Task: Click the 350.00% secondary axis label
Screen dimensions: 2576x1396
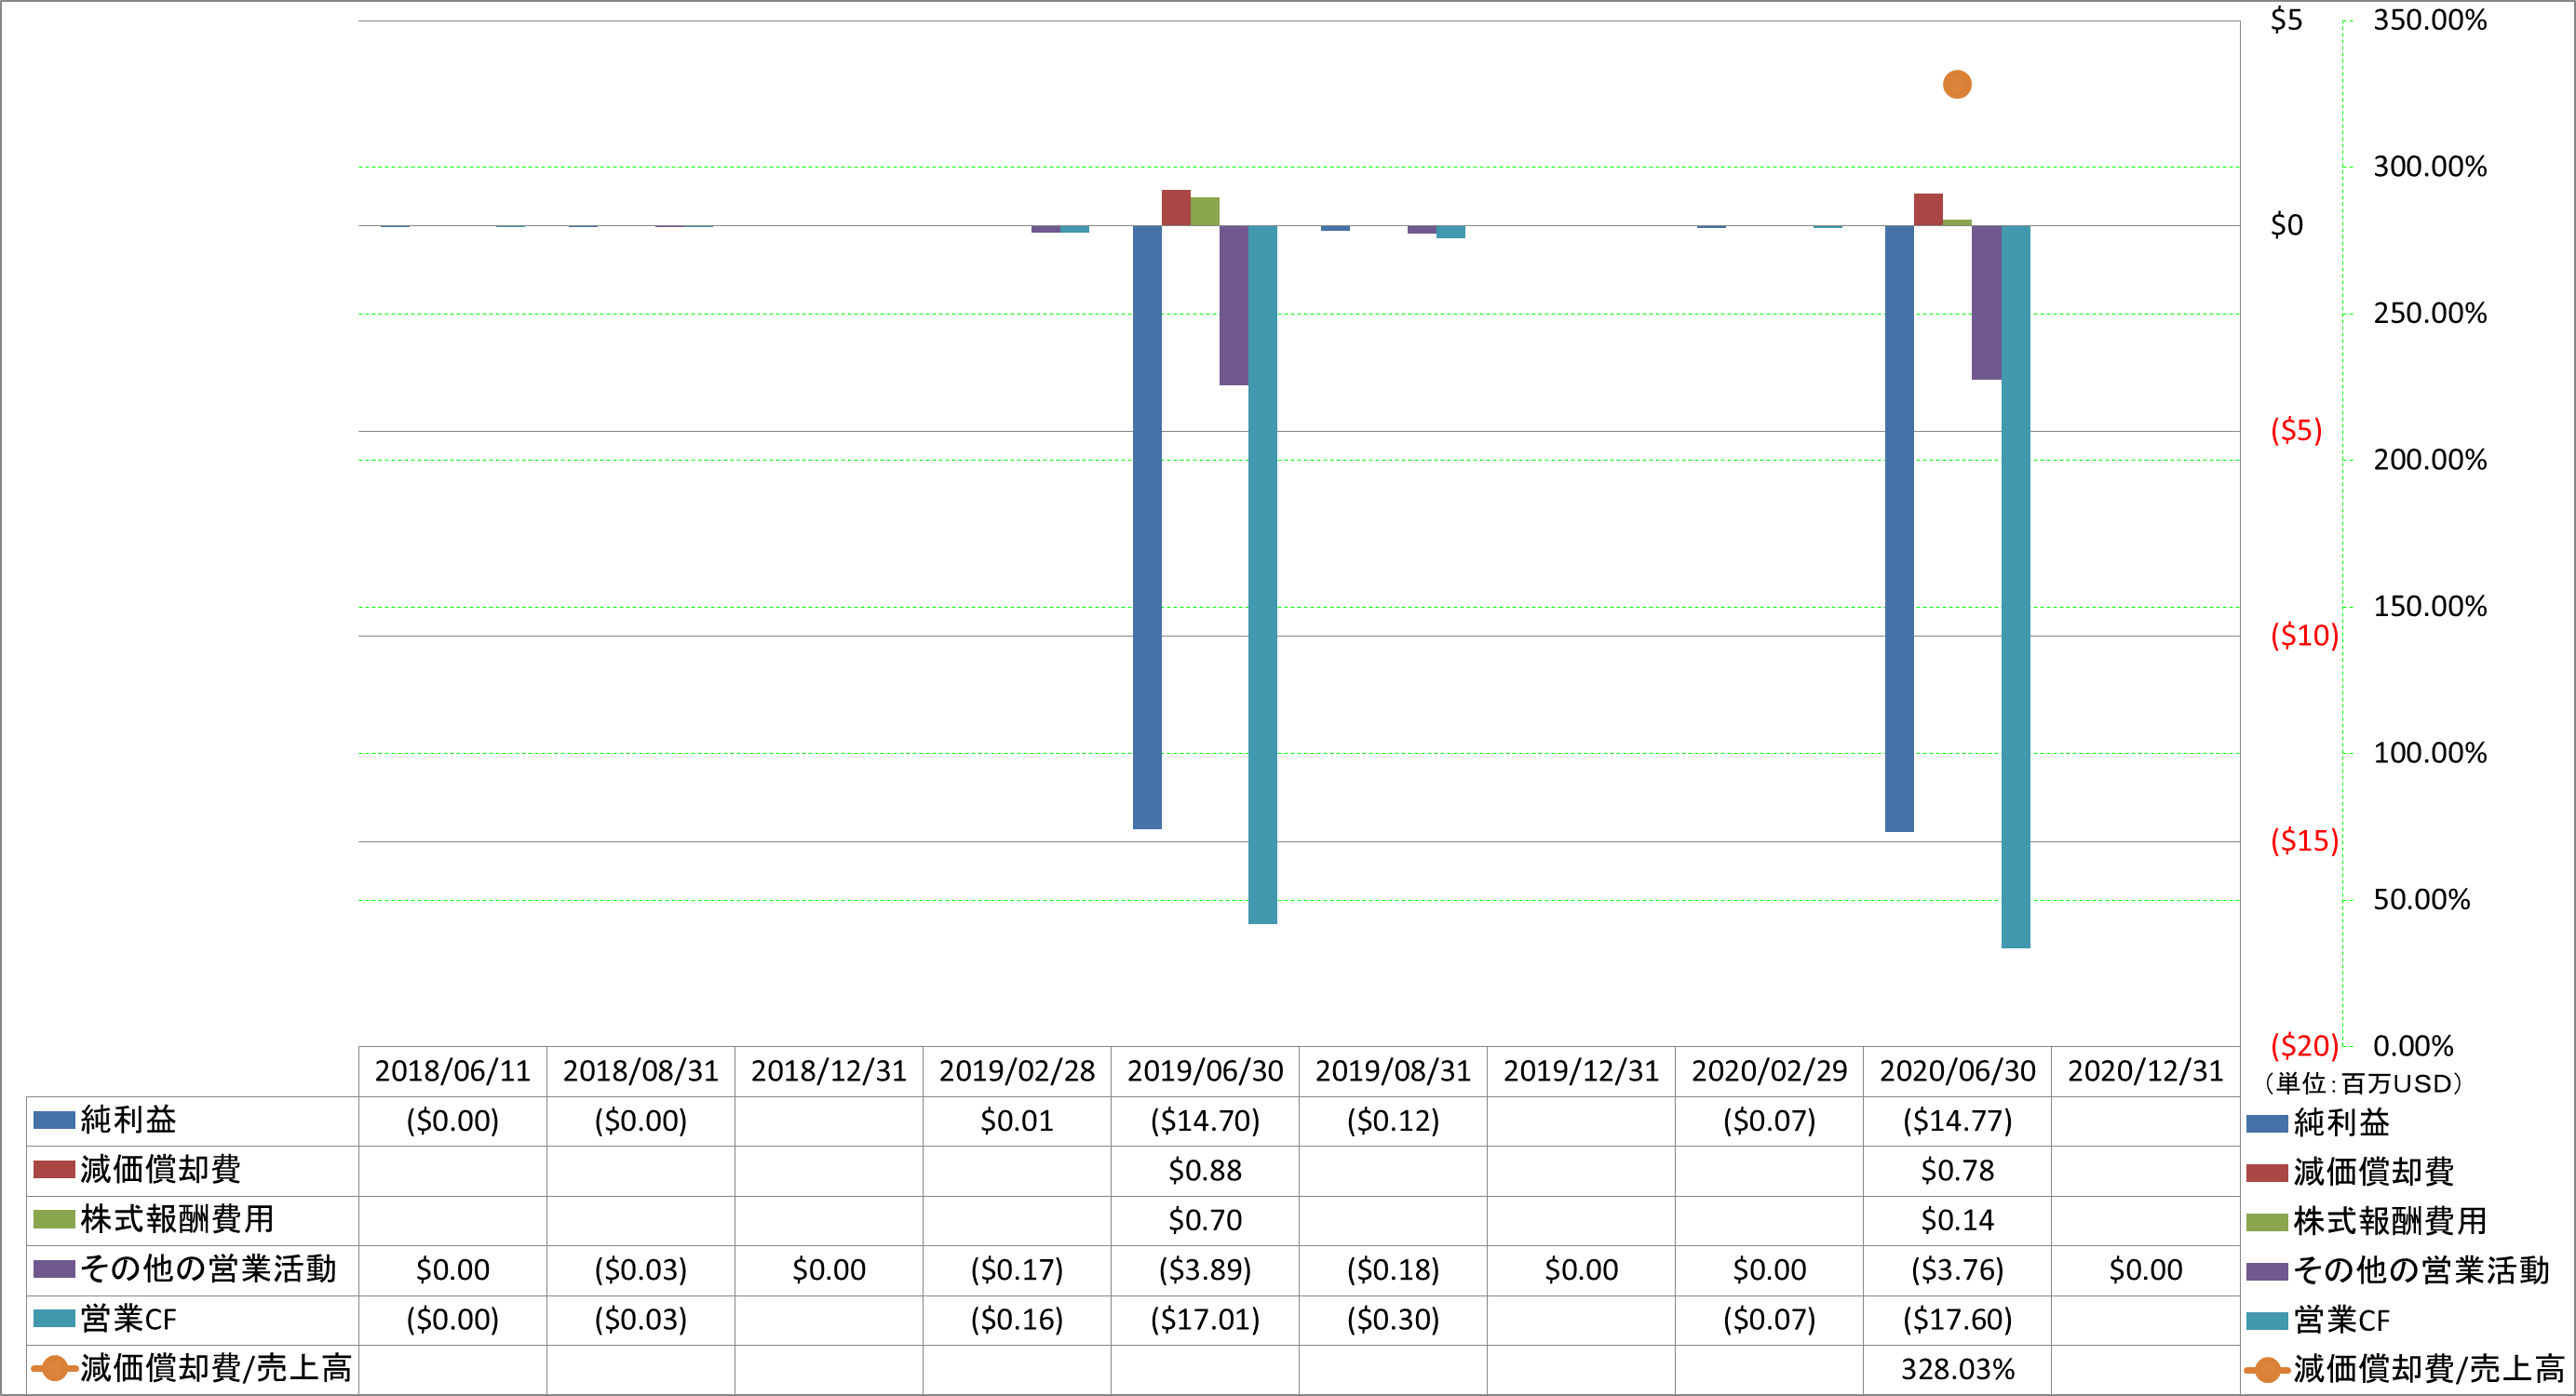Action: coord(2430,20)
